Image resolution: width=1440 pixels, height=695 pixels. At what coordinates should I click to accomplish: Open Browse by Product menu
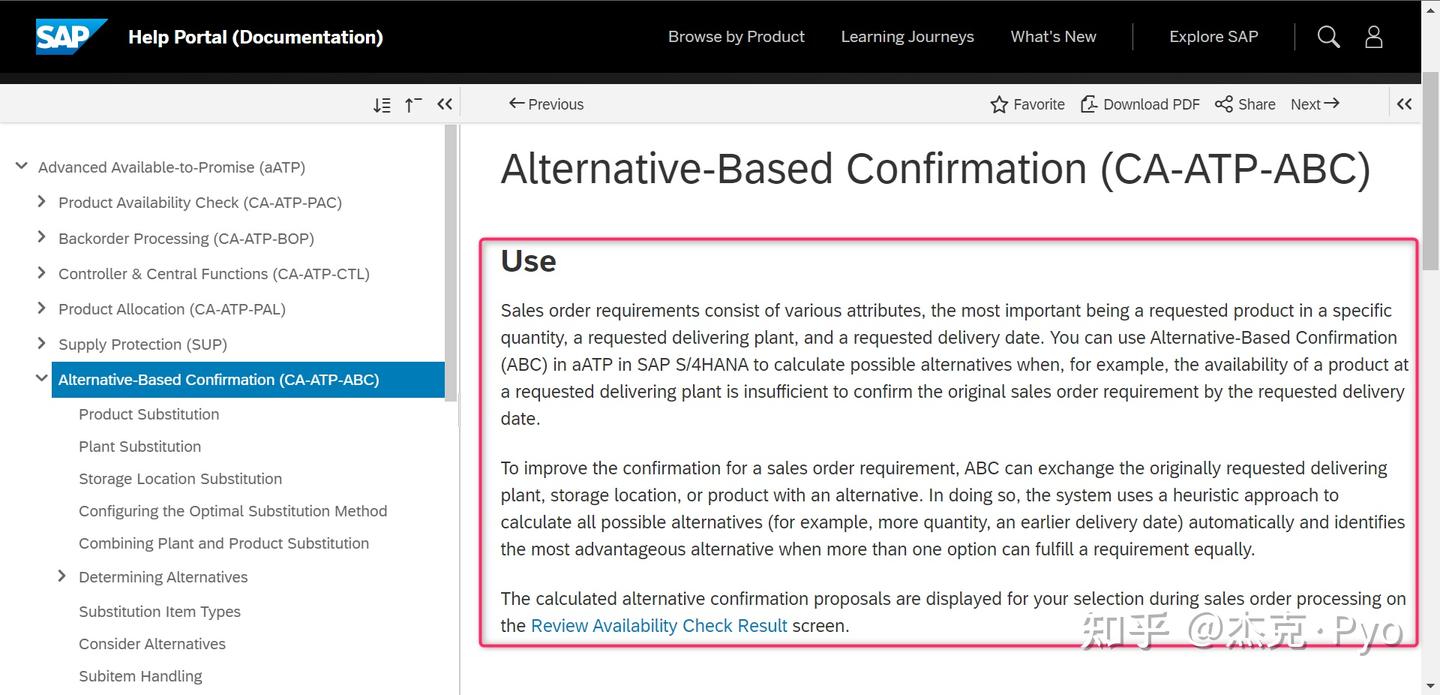tap(736, 36)
